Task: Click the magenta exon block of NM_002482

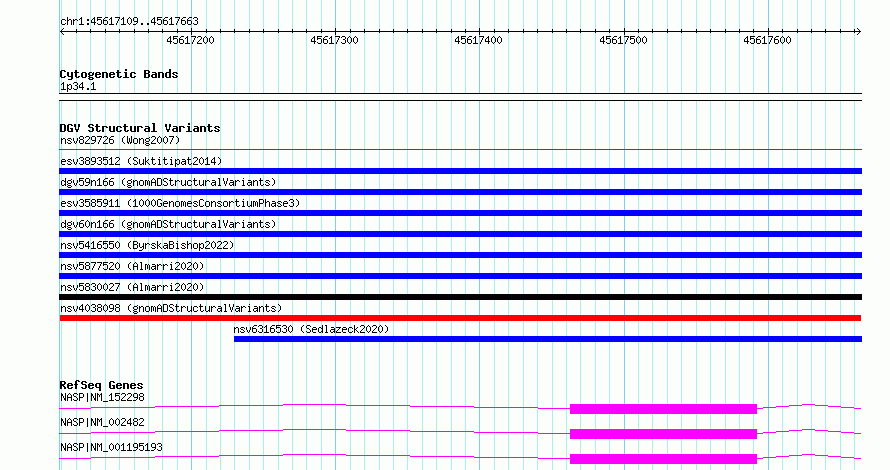Action: [x=663, y=434]
